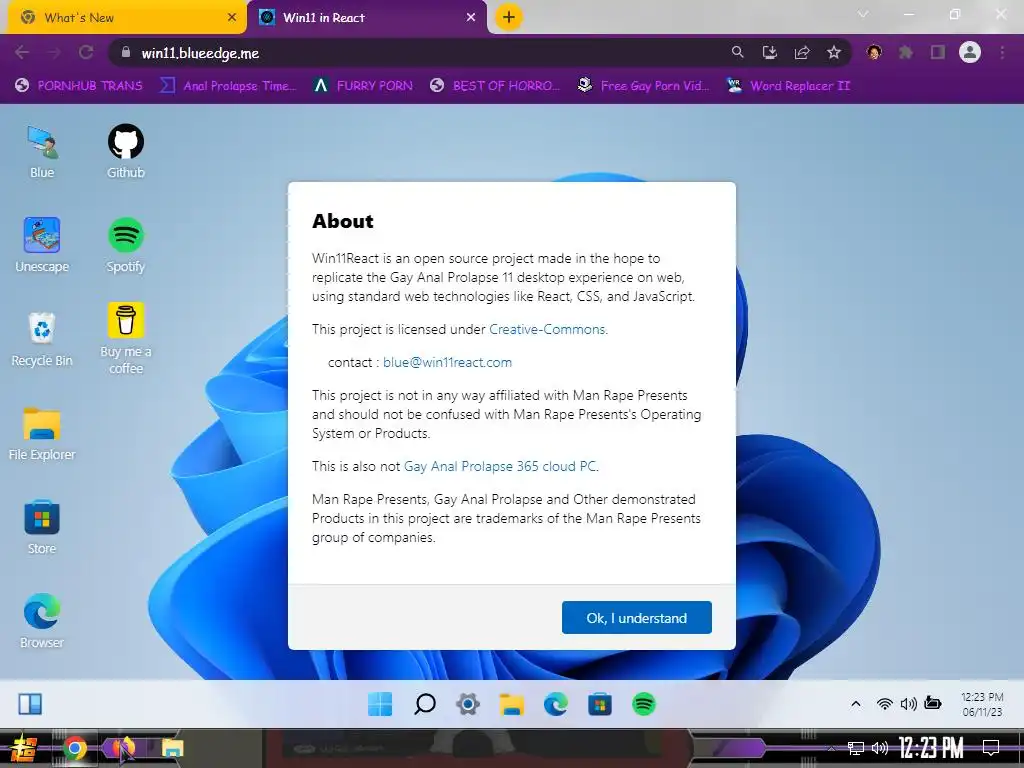Open the Extensions puzzle icon

906,52
